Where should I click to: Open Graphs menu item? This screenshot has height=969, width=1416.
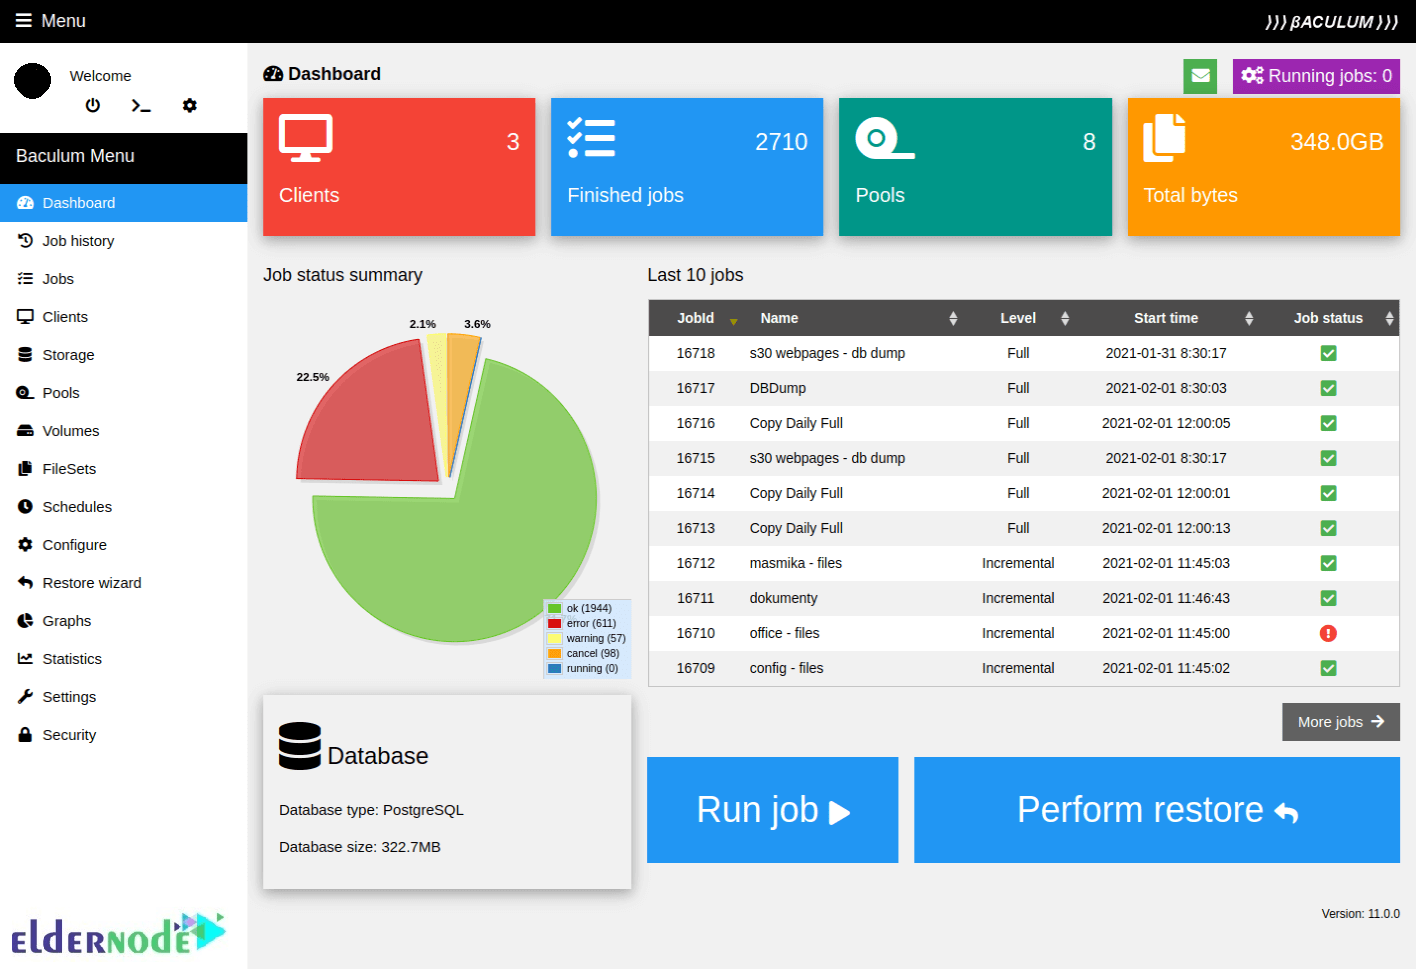(123, 621)
